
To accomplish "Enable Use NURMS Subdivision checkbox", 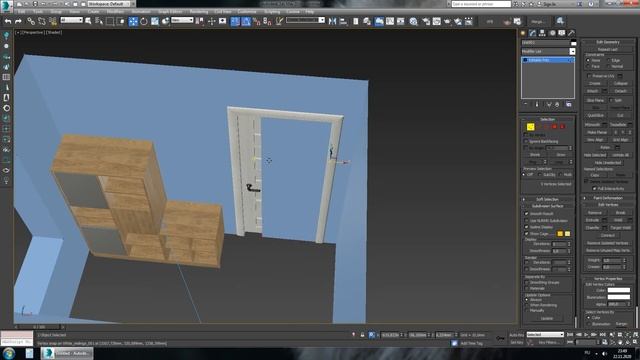I will [x=527, y=220].
